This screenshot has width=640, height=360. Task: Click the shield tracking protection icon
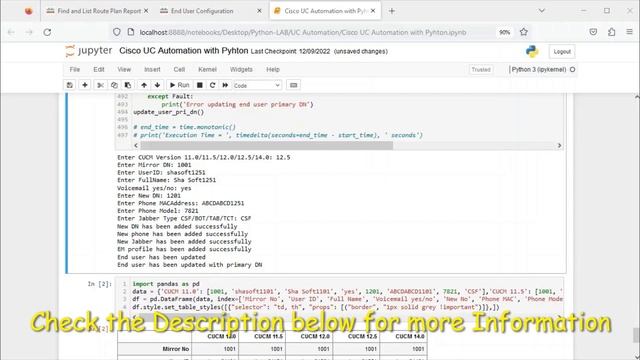117,32
